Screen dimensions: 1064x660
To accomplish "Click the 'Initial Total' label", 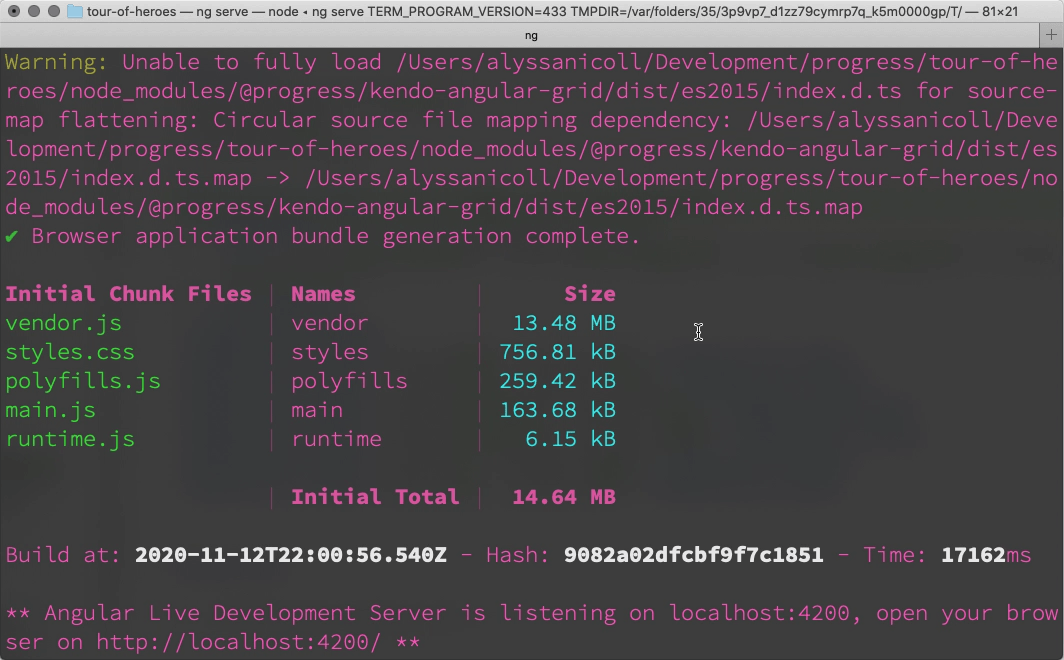I will click(375, 497).
